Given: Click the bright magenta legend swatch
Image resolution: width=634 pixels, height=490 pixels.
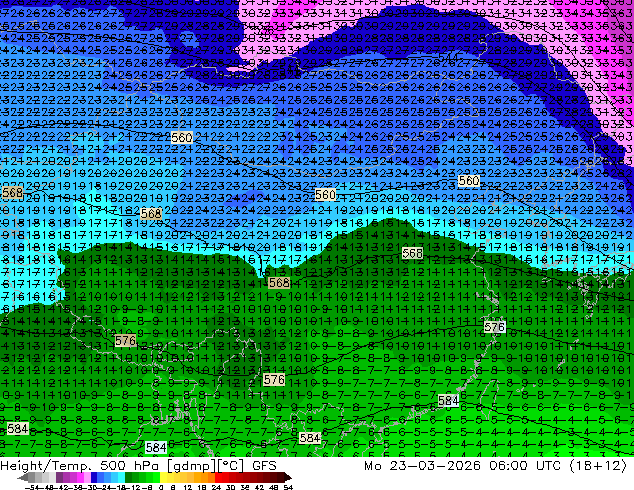Looking at the screenshot, I should tap(80, 477).
